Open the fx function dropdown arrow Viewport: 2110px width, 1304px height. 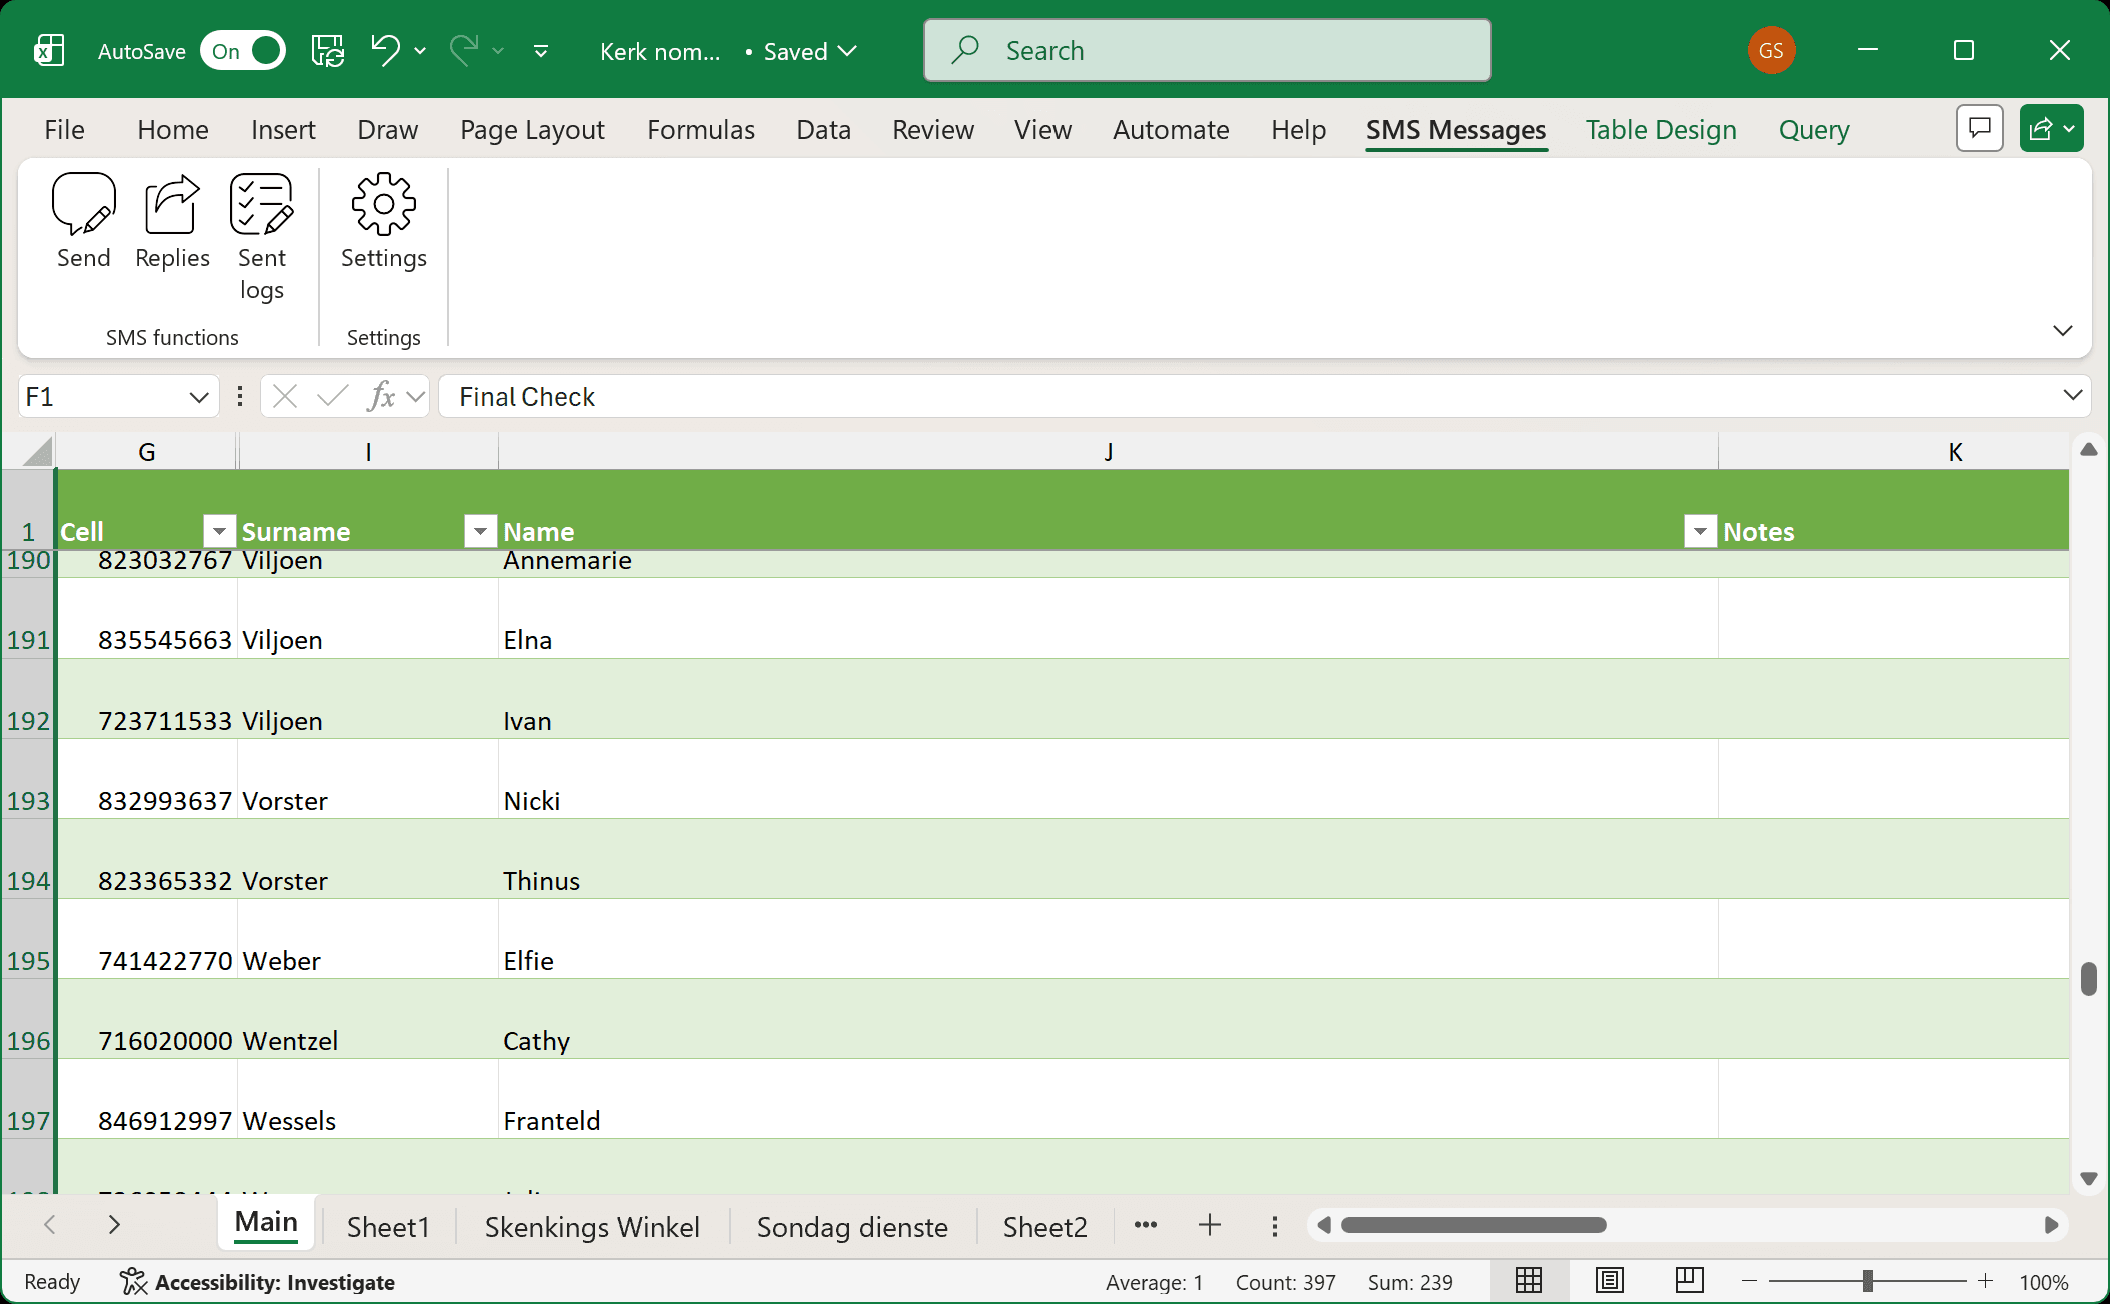(x=416, y=397)
